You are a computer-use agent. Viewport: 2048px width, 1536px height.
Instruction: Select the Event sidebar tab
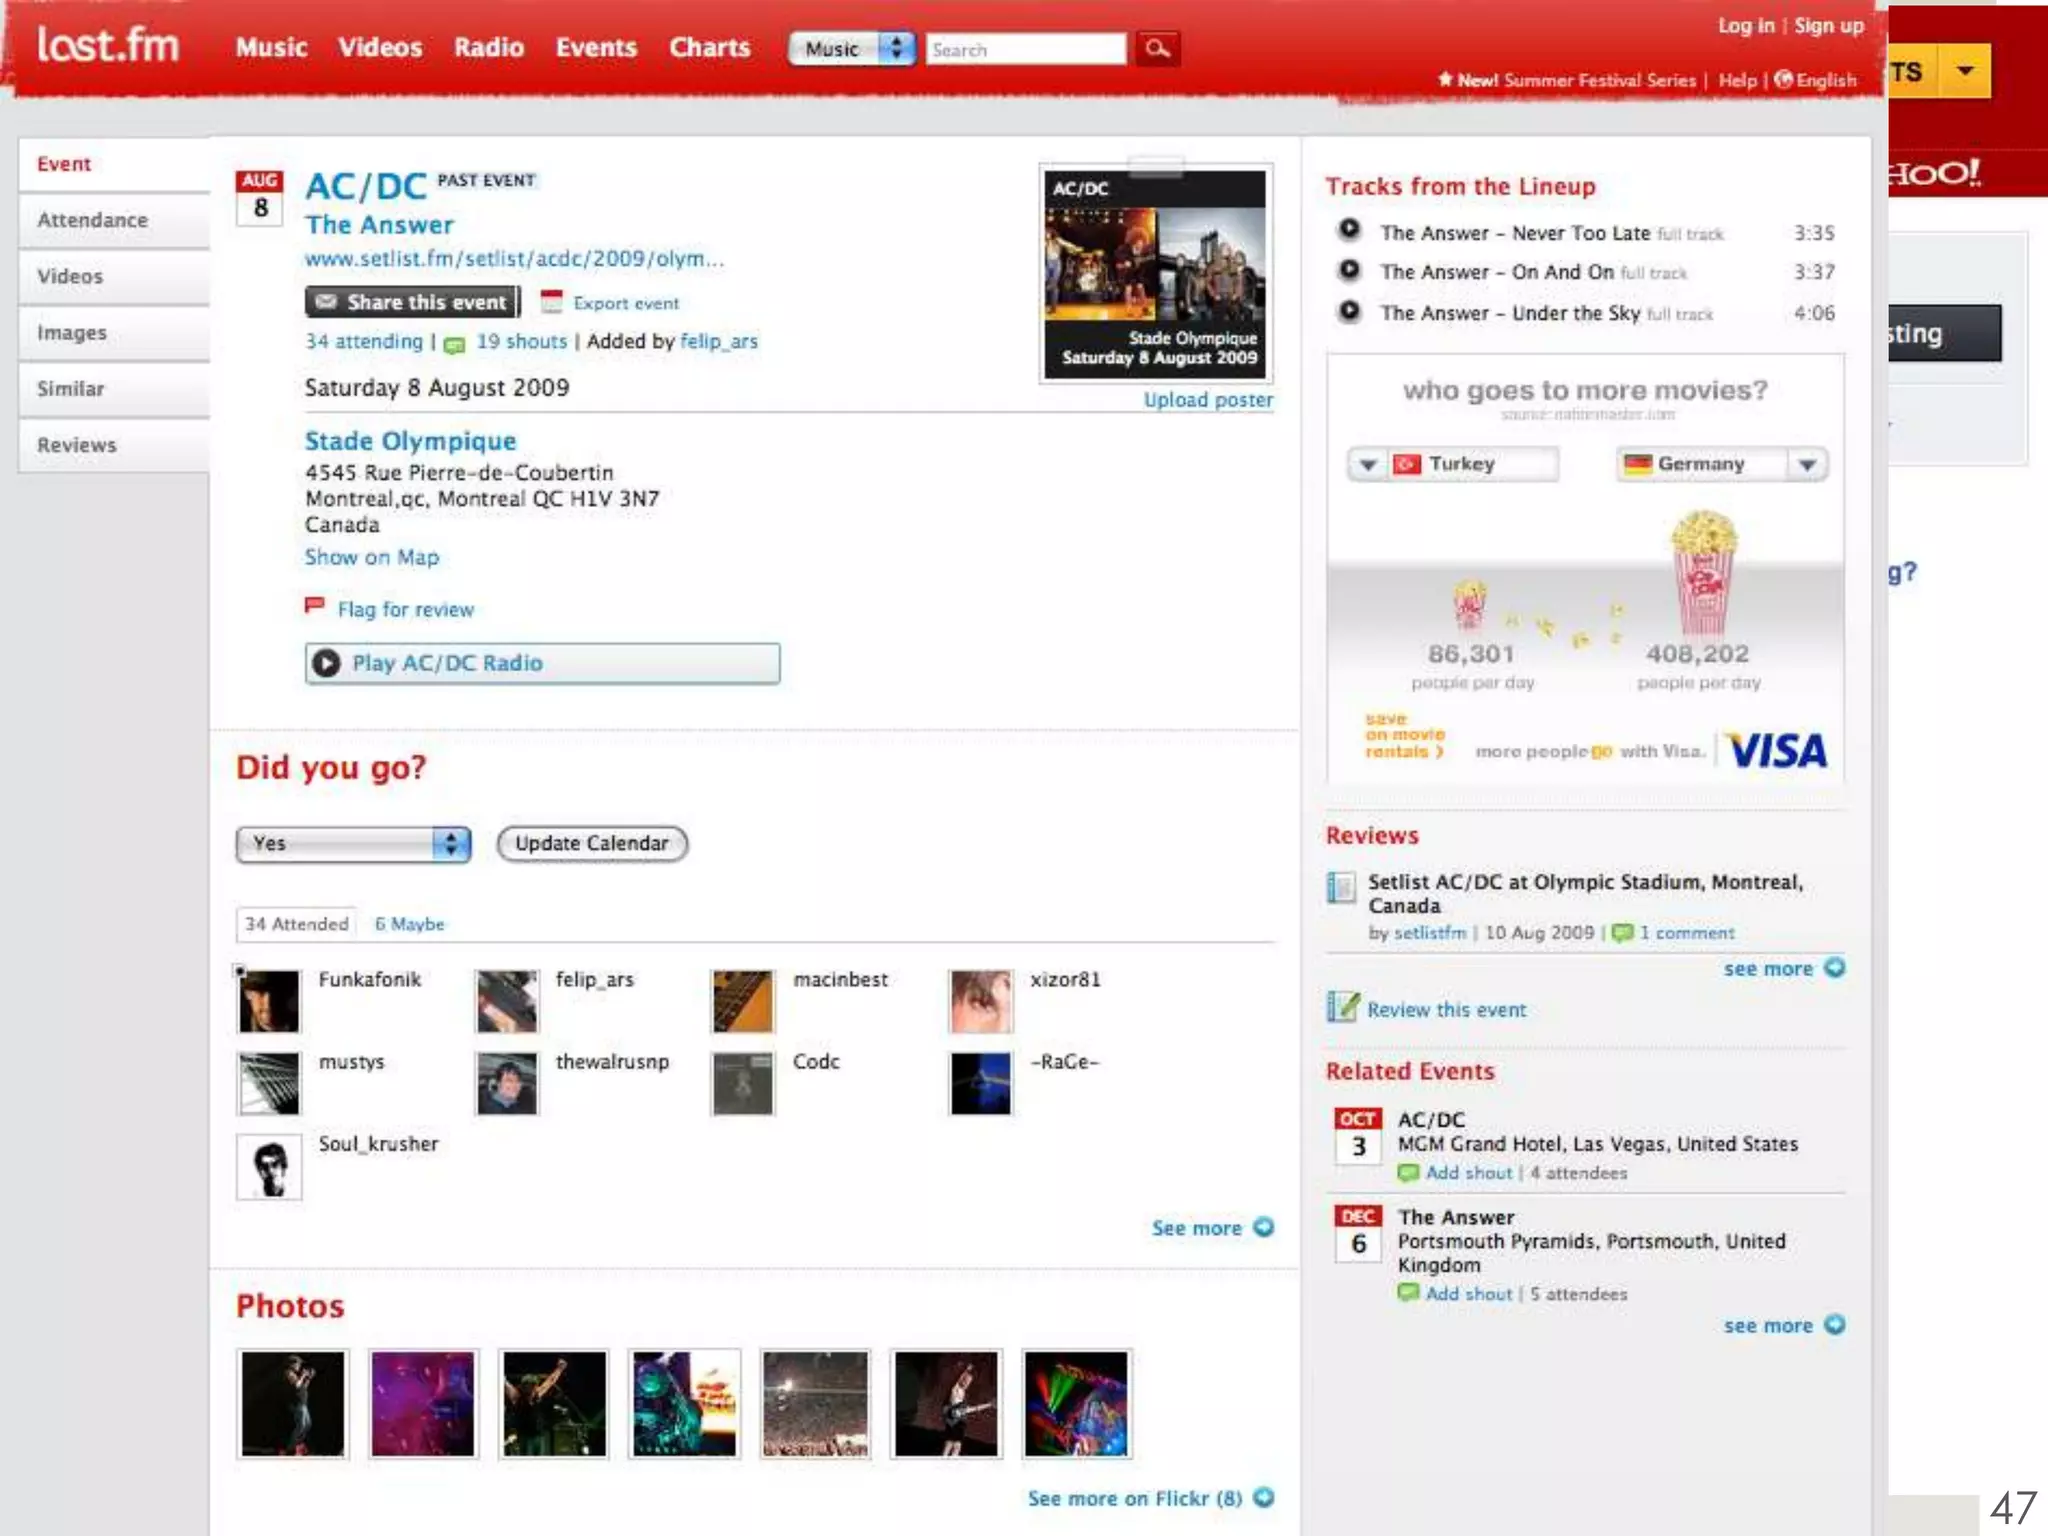[x=114, y=164]
